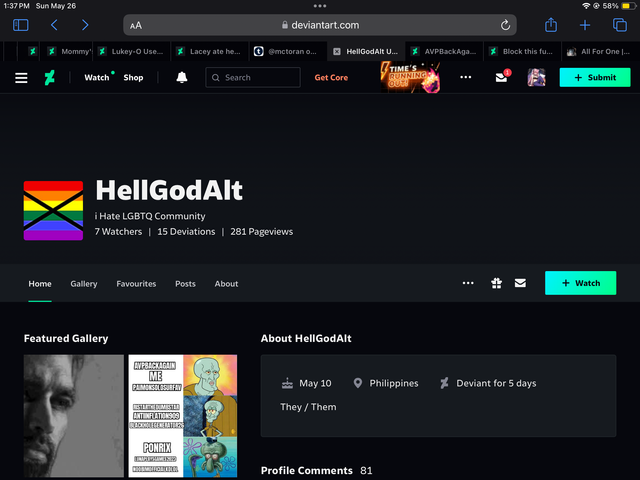Click the DeviantArt logo icon
This screenshot has width=640, height=480.
pos(49,78)
